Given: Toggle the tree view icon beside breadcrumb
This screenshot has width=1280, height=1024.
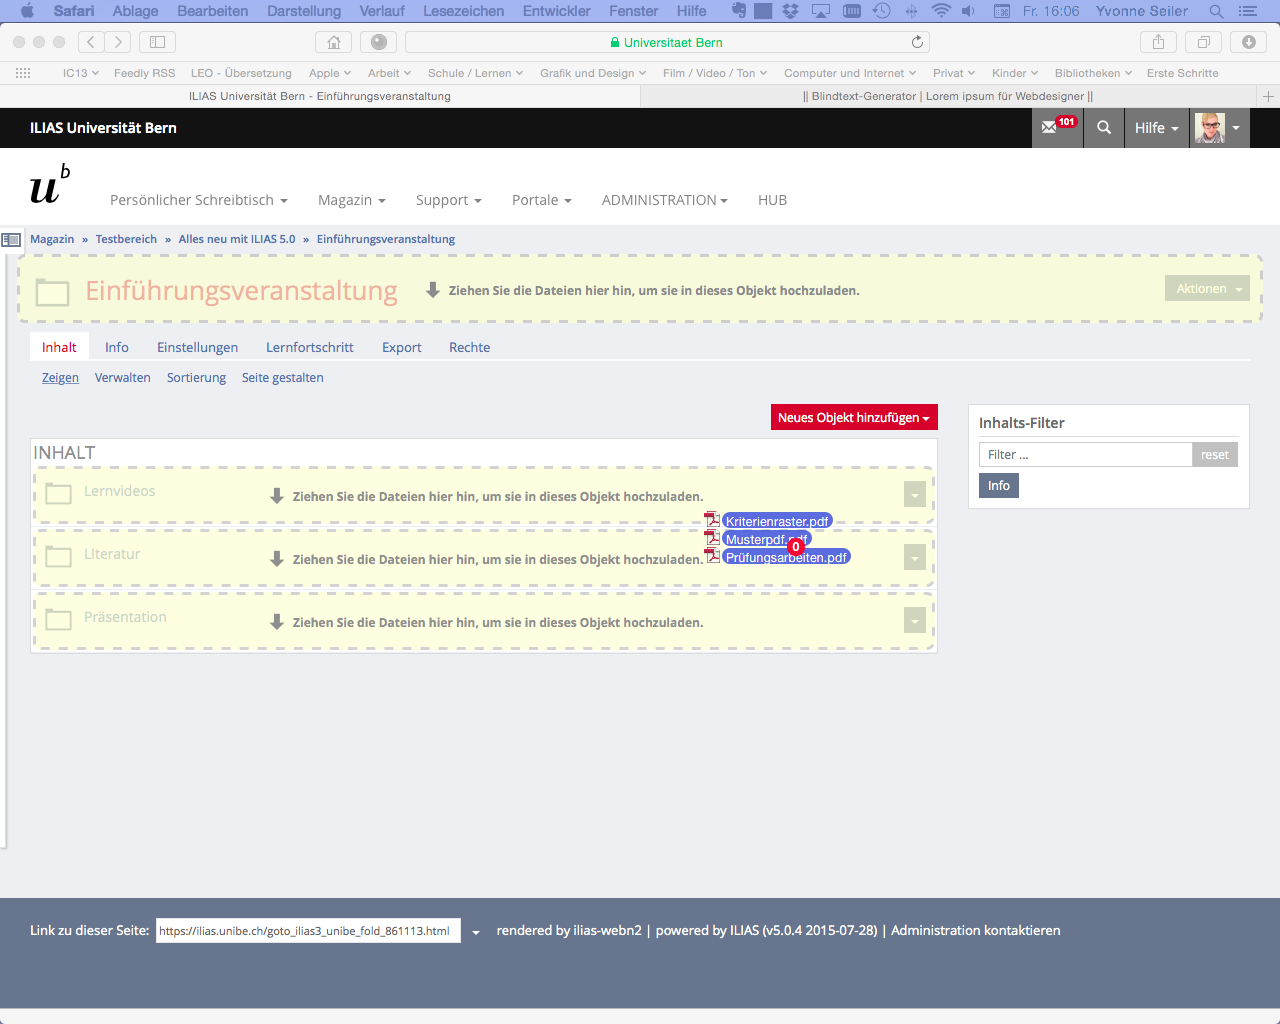Looking at the screenshot, I should (x=11, y=240).
